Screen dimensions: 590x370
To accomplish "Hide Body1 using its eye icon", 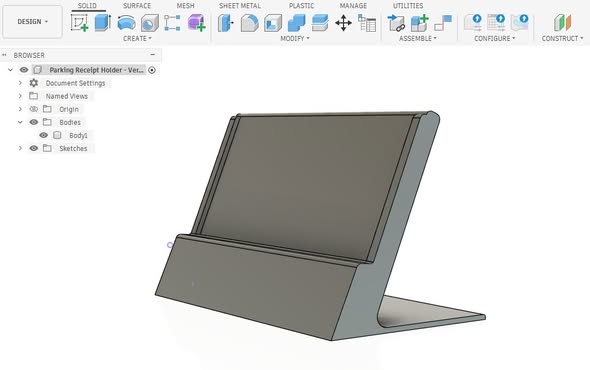I will (x=44, y=135).
